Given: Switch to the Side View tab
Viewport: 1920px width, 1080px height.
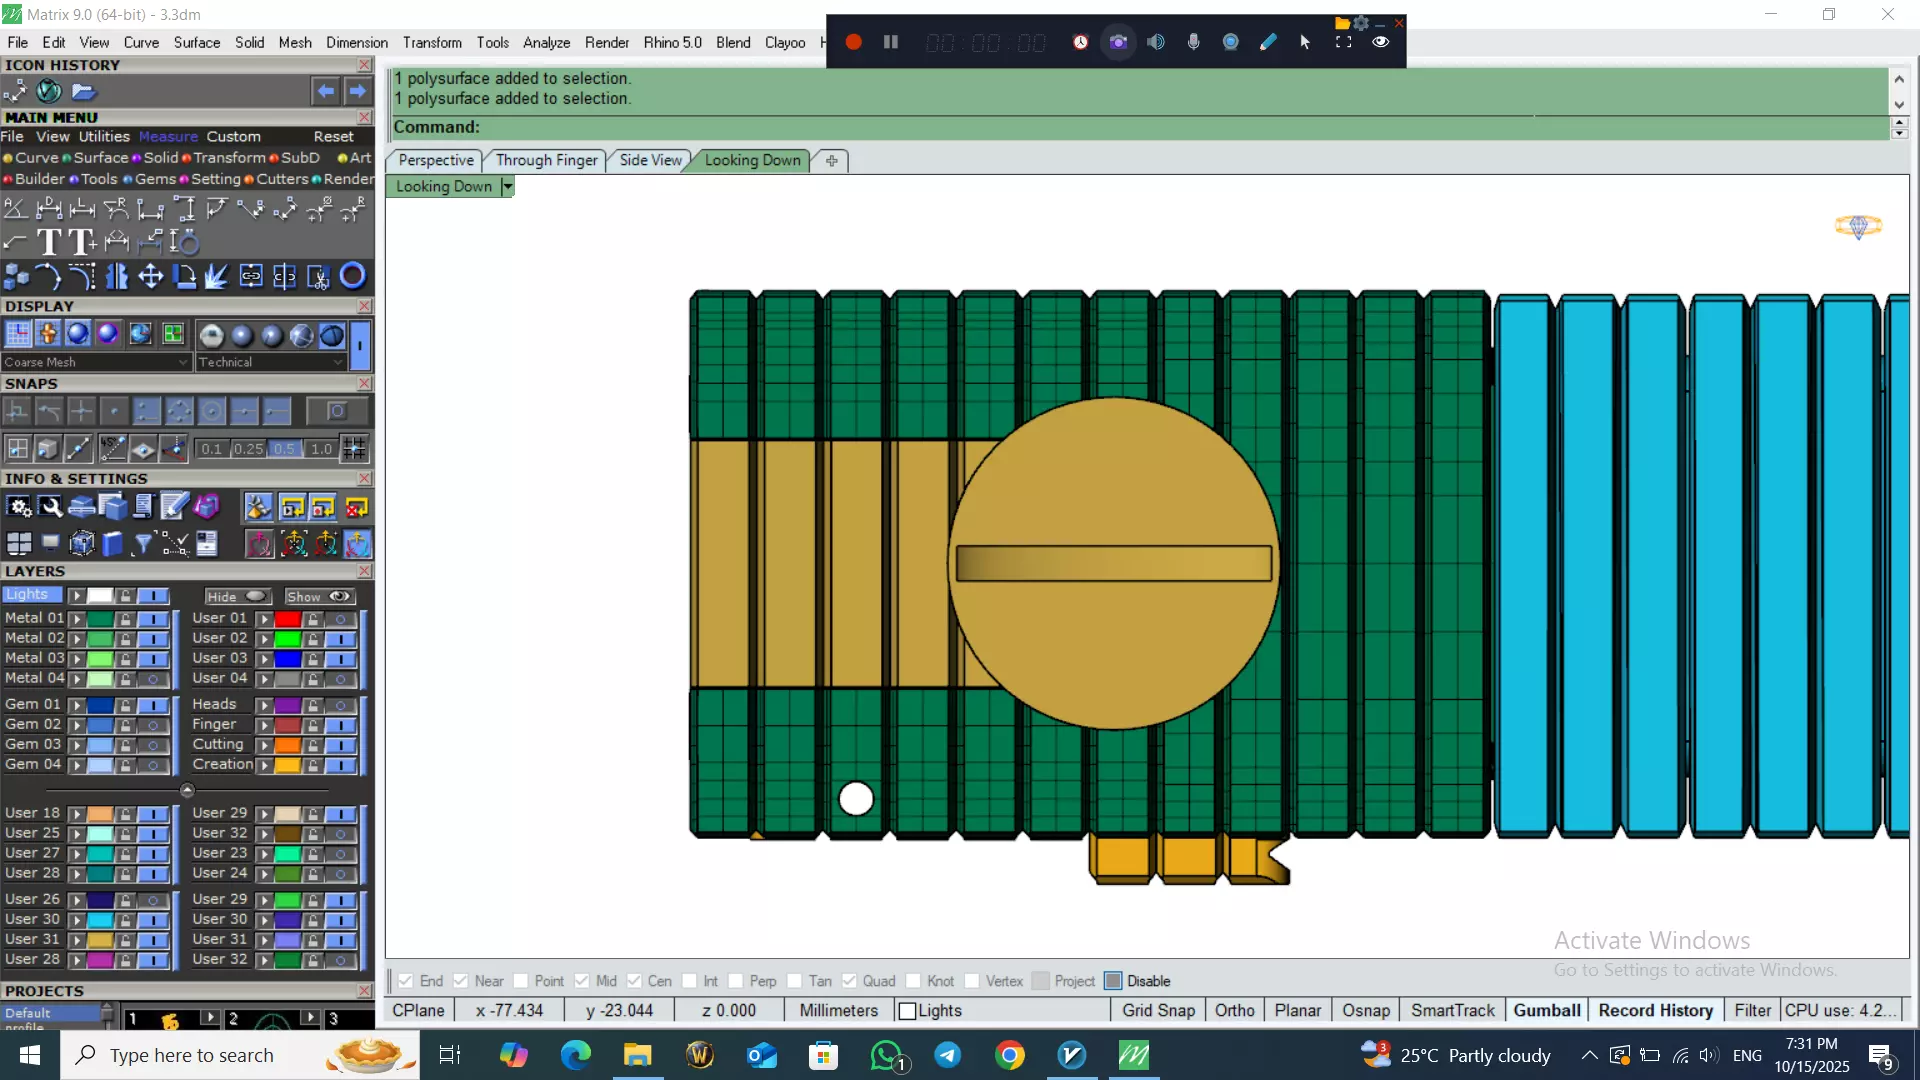Looking at the screenshot, I should coord(650,160).
